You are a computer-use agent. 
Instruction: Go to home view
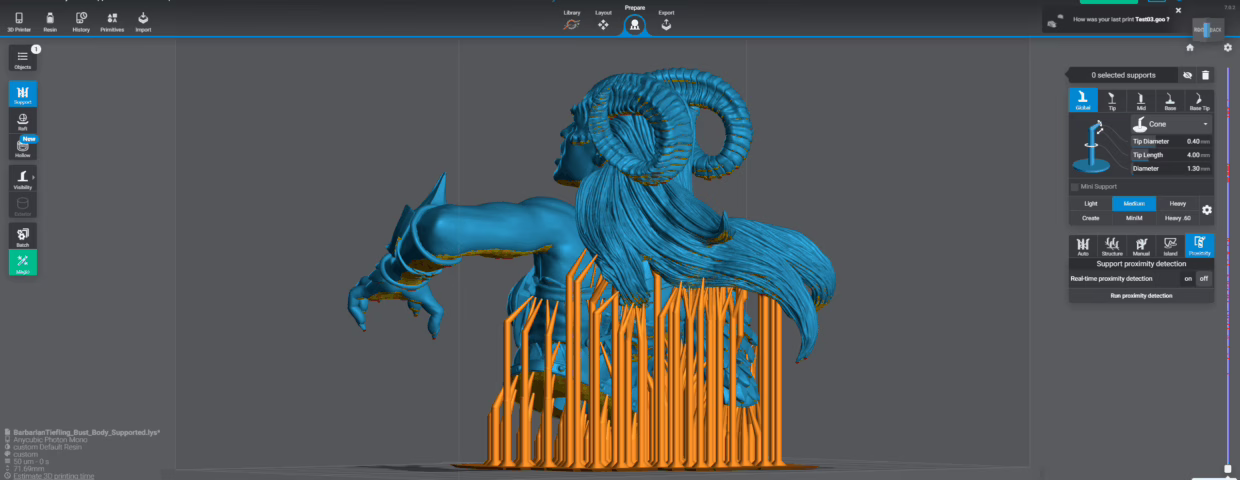click(x=1190, y=47)
